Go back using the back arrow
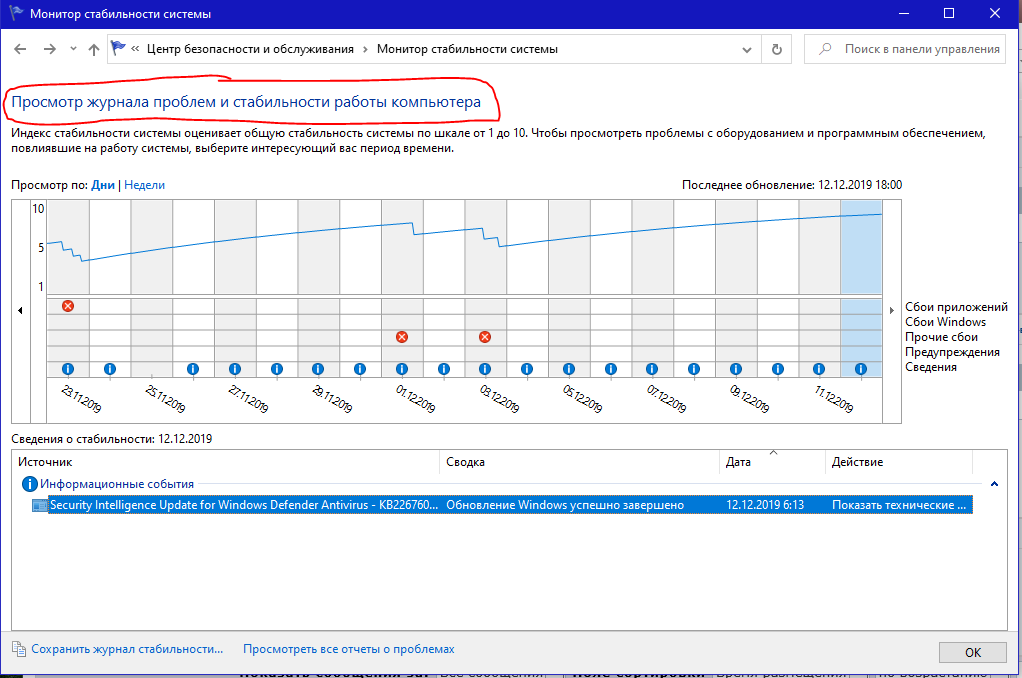The image size is (1022, 678). (20, 49)
